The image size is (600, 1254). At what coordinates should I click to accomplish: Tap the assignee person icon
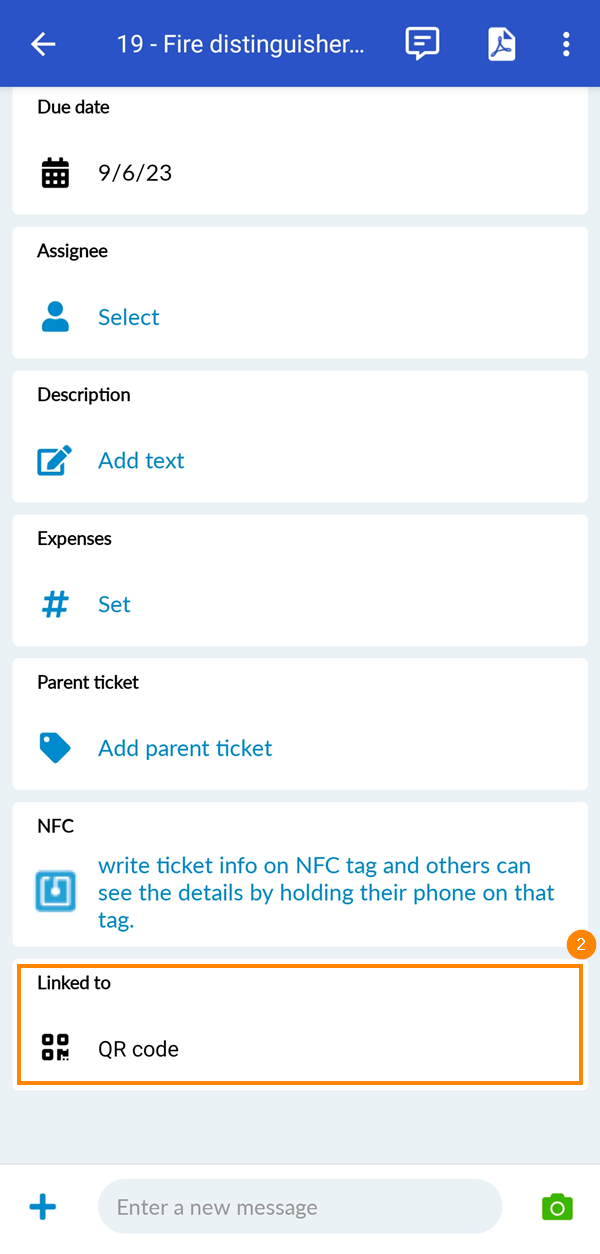[x=55, y=317]
